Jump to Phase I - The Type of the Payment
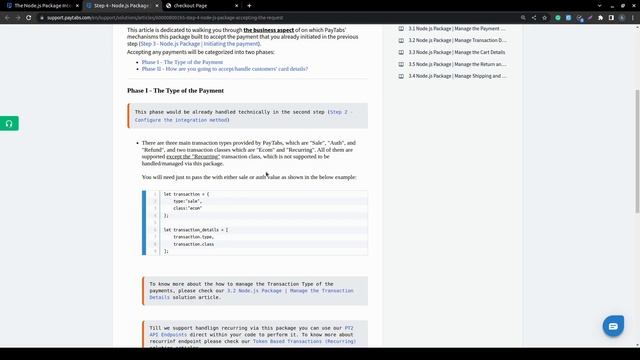The height and width of the screenshot is (360, 640). click(182, 62)
